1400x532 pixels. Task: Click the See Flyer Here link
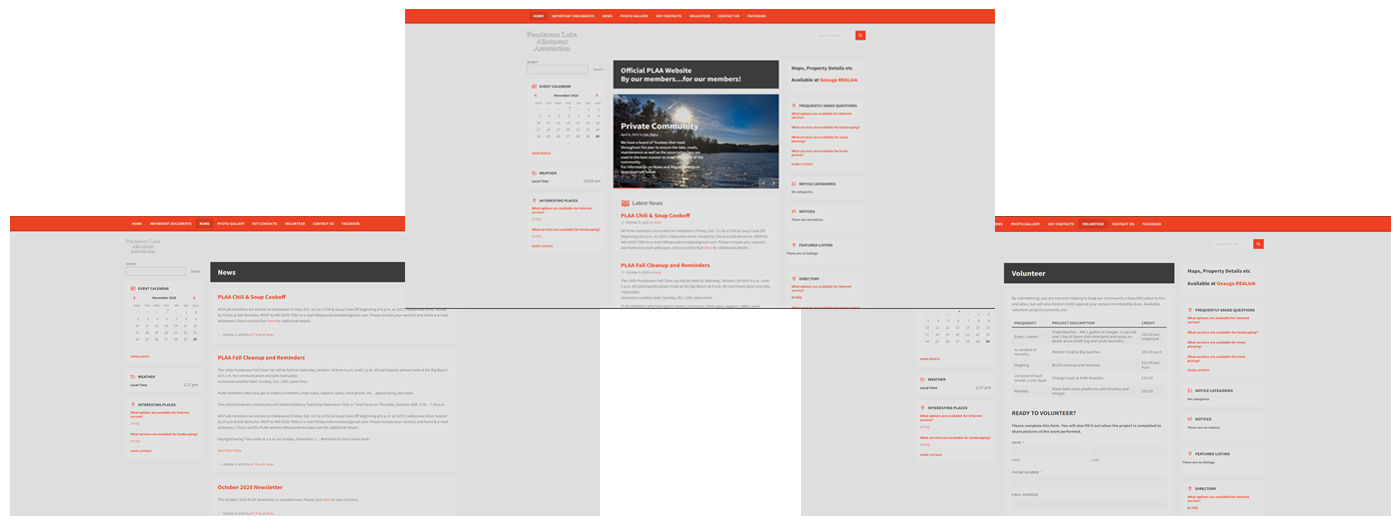click(229, 450)
